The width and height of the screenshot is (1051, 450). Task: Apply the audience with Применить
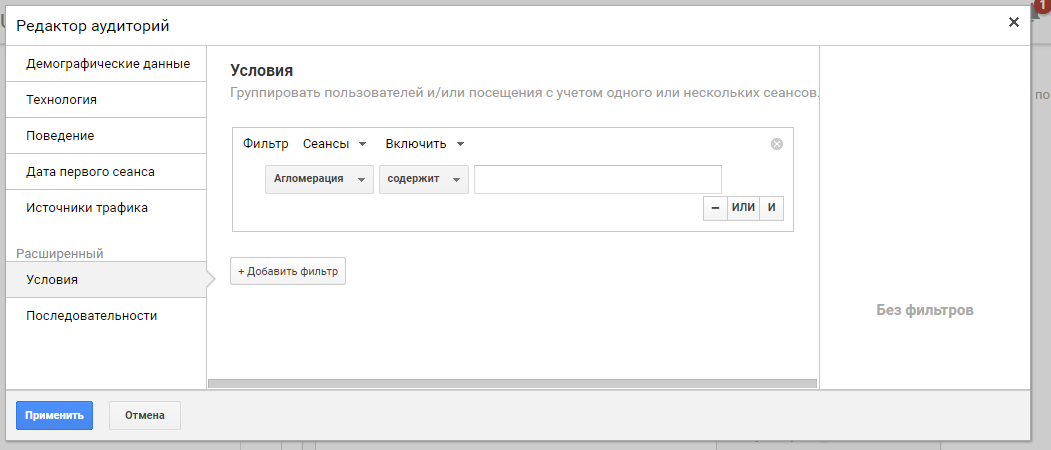[x=54, y=415]
